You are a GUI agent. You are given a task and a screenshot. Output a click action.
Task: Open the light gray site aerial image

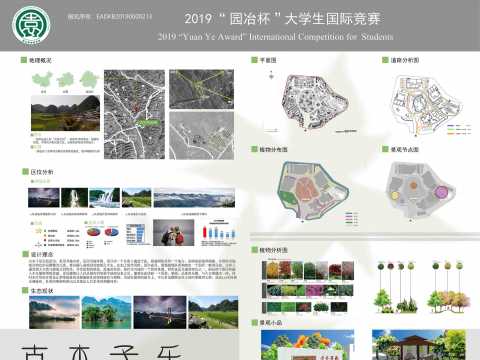(x=202, y=135)
